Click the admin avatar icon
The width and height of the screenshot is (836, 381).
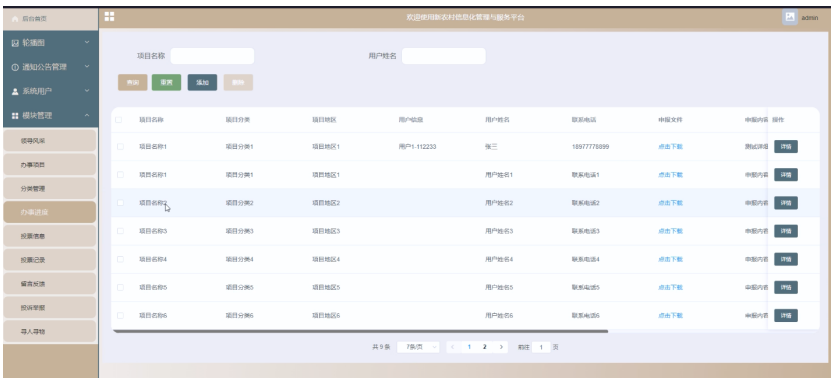pyautogui.click(x=790, y=17)
